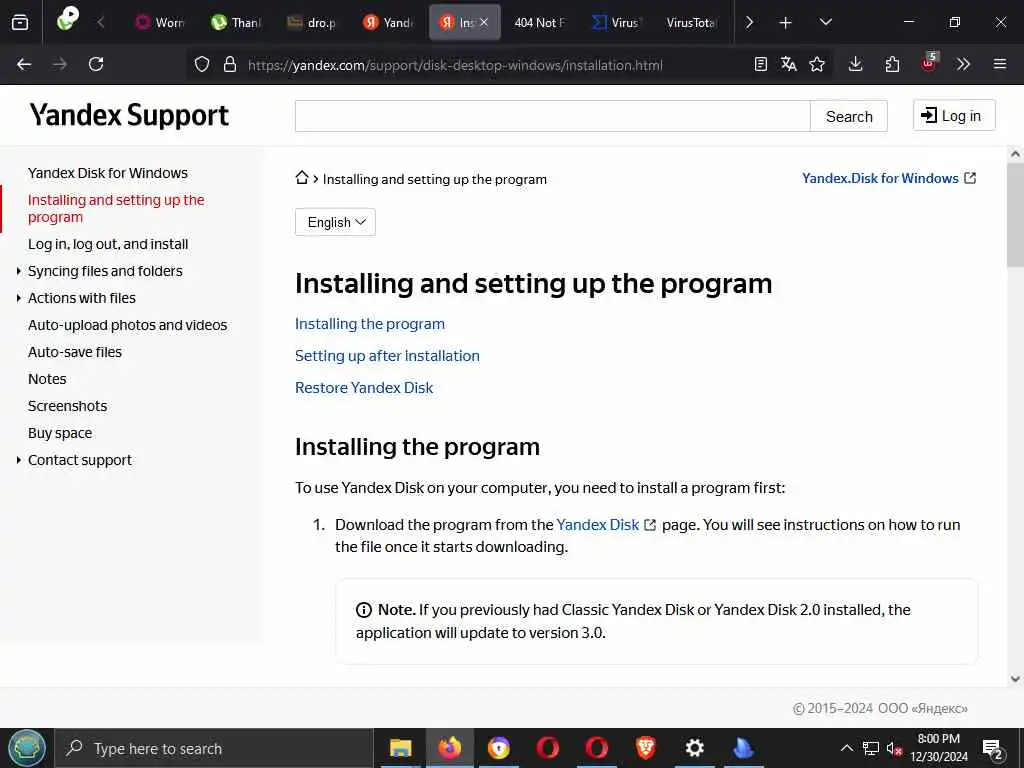Image resolution: width=1024 pixels, height=768 pixels.
Task: Expand Actions with files section
Action: point(18,298)
